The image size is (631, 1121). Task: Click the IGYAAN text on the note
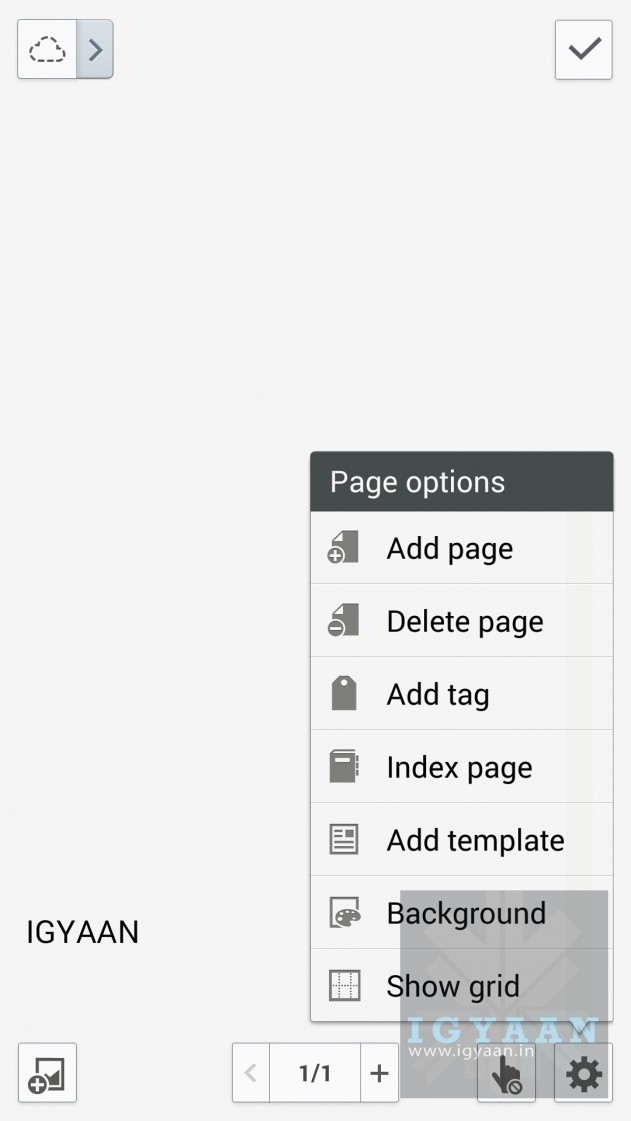(x=82, y=932)
